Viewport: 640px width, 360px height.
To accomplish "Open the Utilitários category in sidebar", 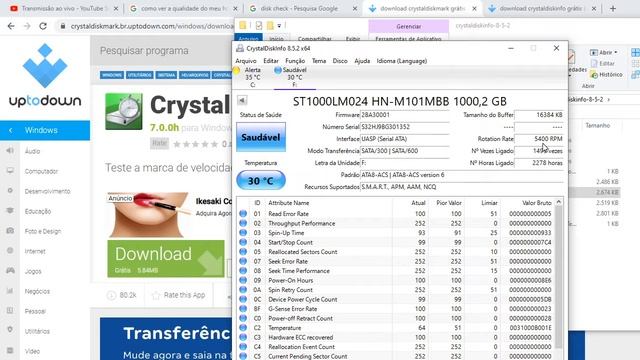I will pyautogui.click(x=37, y=331).
